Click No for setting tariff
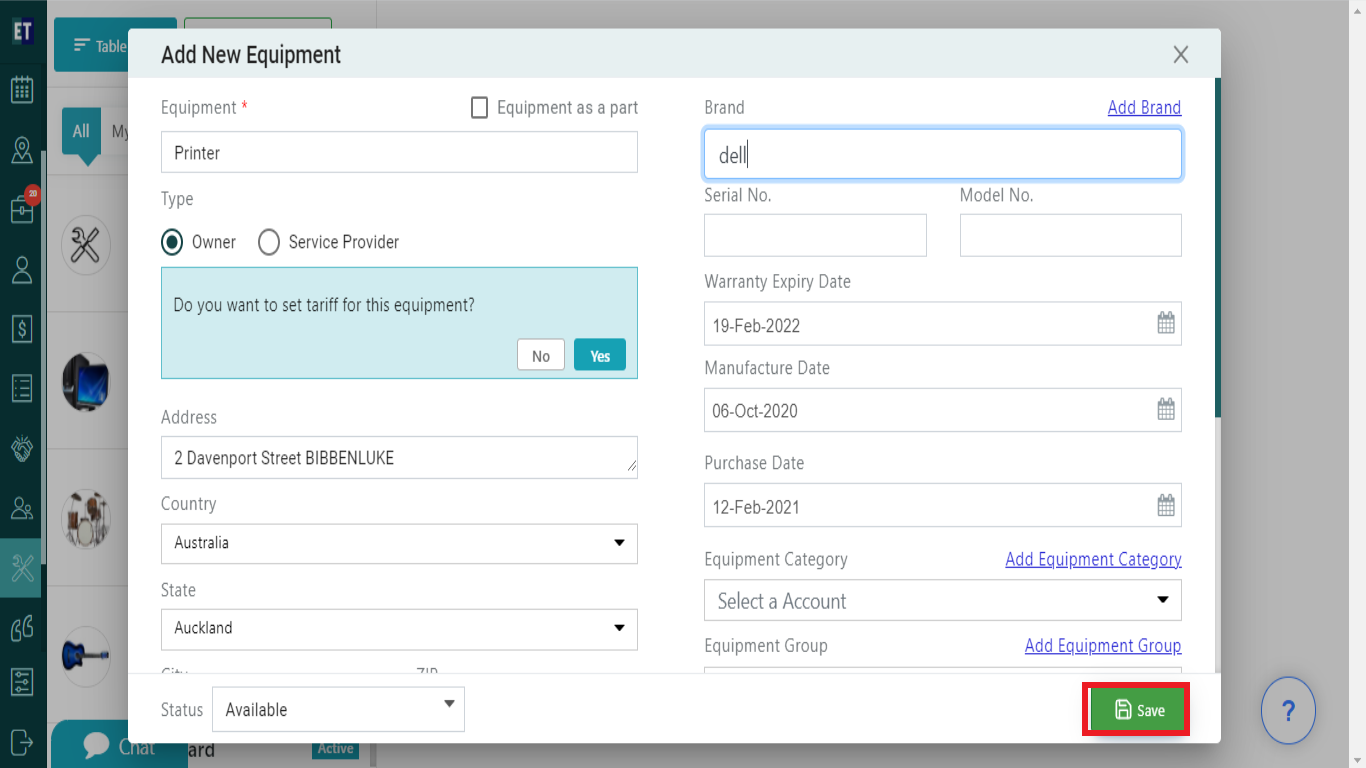This screenshot has width=1366, height=768. (541, 355)
